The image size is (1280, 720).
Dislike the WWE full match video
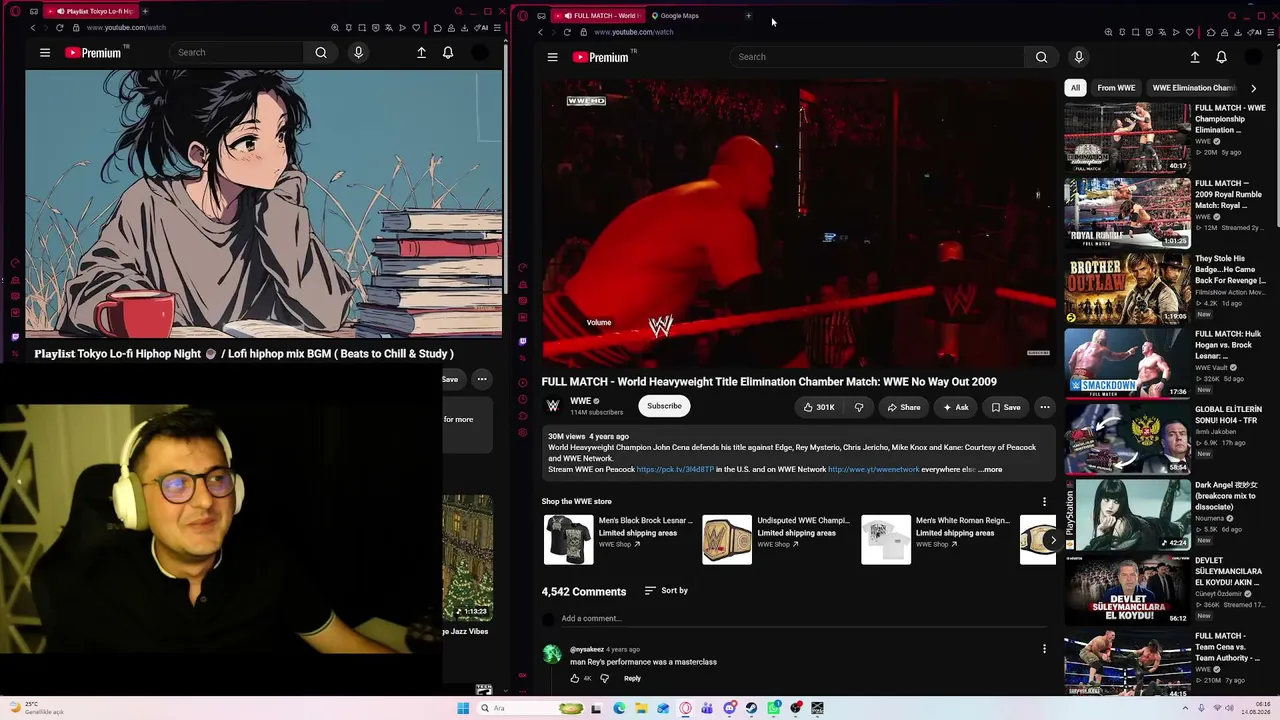pos(859,407)
